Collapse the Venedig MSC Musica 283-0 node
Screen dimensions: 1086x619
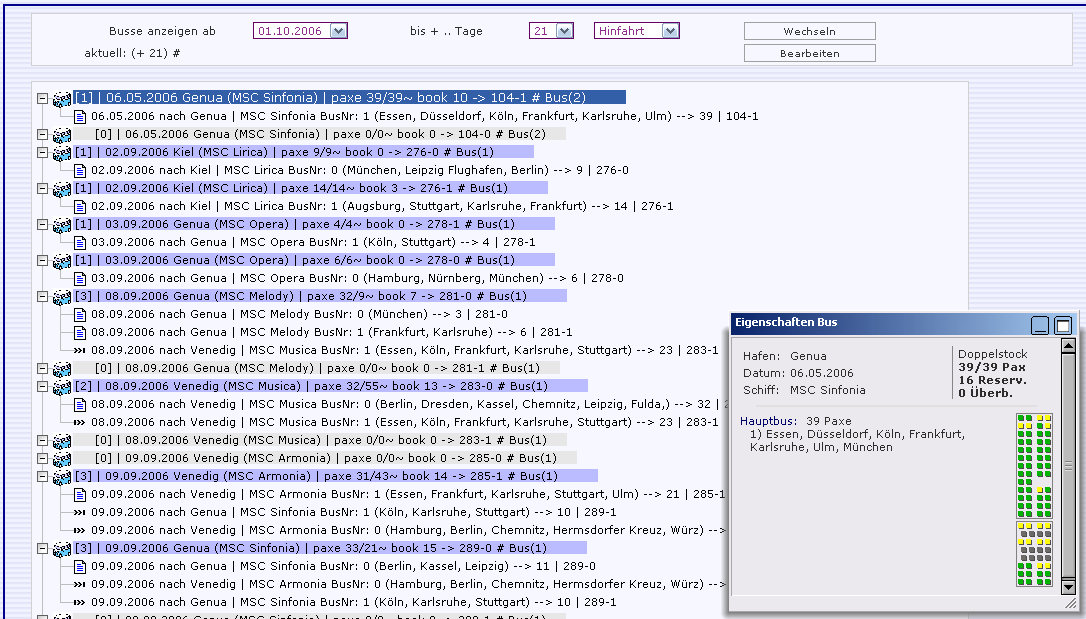(x=42, y=386)
